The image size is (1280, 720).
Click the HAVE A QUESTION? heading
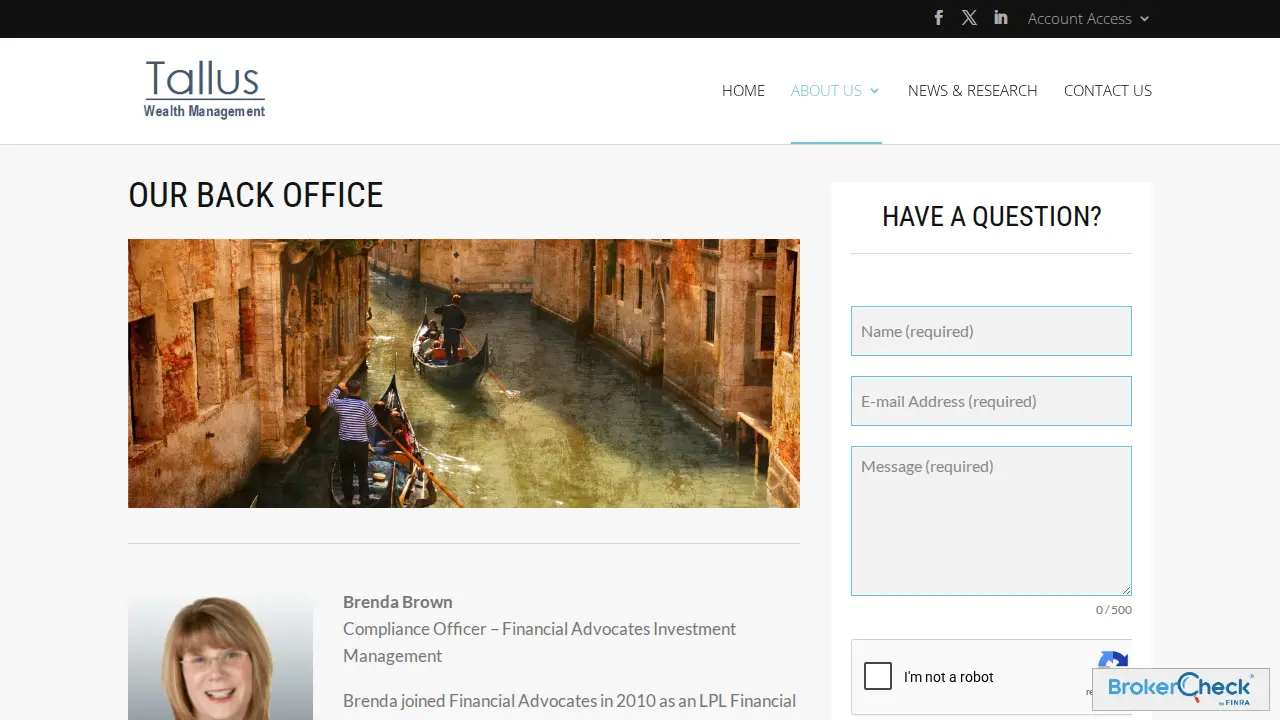[x=992, y=217]
